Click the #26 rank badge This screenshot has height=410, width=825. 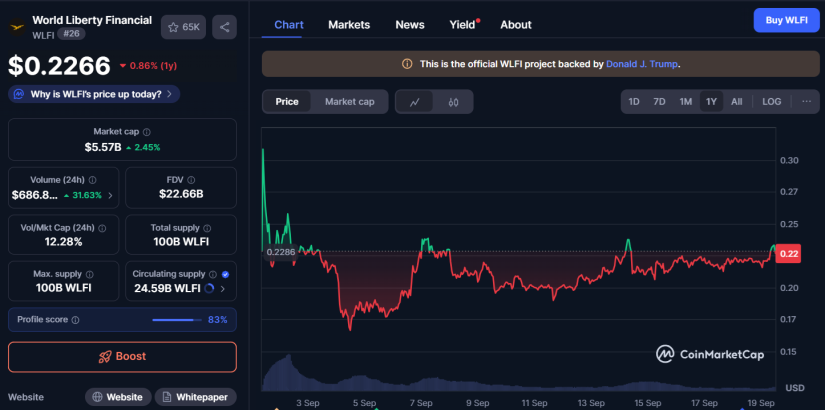click(x=71, y=34)
